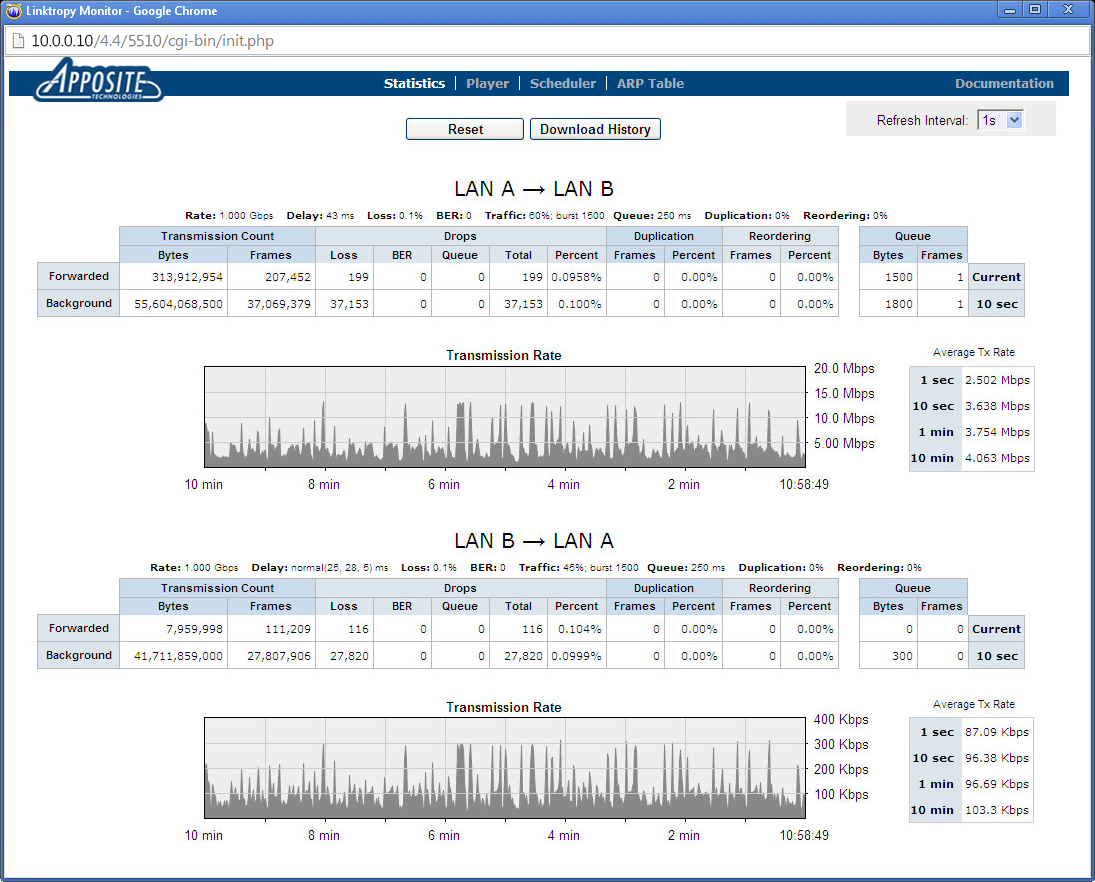Click the Chrome window title icon
This screenshot has width=1095, height=882.
pyautogui.click(x=13, y=11)
